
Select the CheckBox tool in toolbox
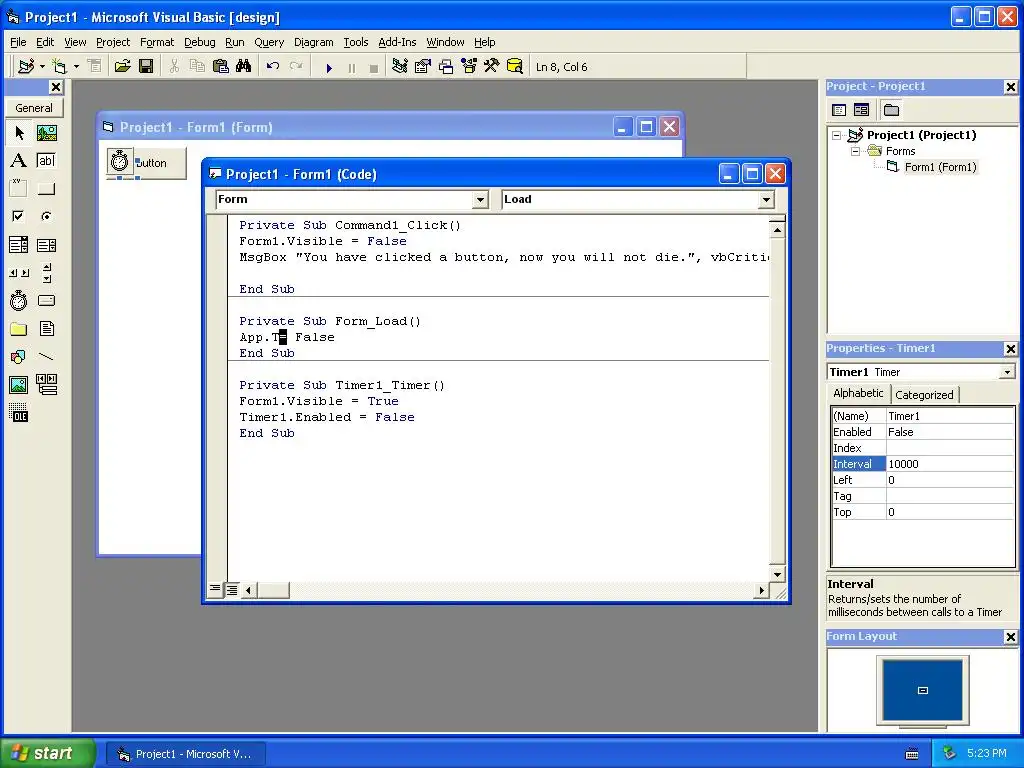pyautogui.click(x=19, y=216)
